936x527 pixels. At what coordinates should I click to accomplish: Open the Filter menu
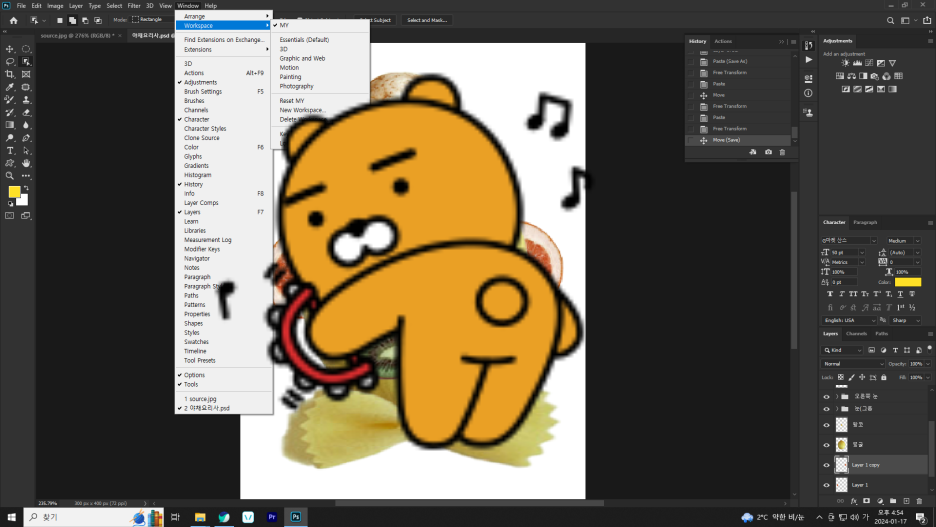134,5
